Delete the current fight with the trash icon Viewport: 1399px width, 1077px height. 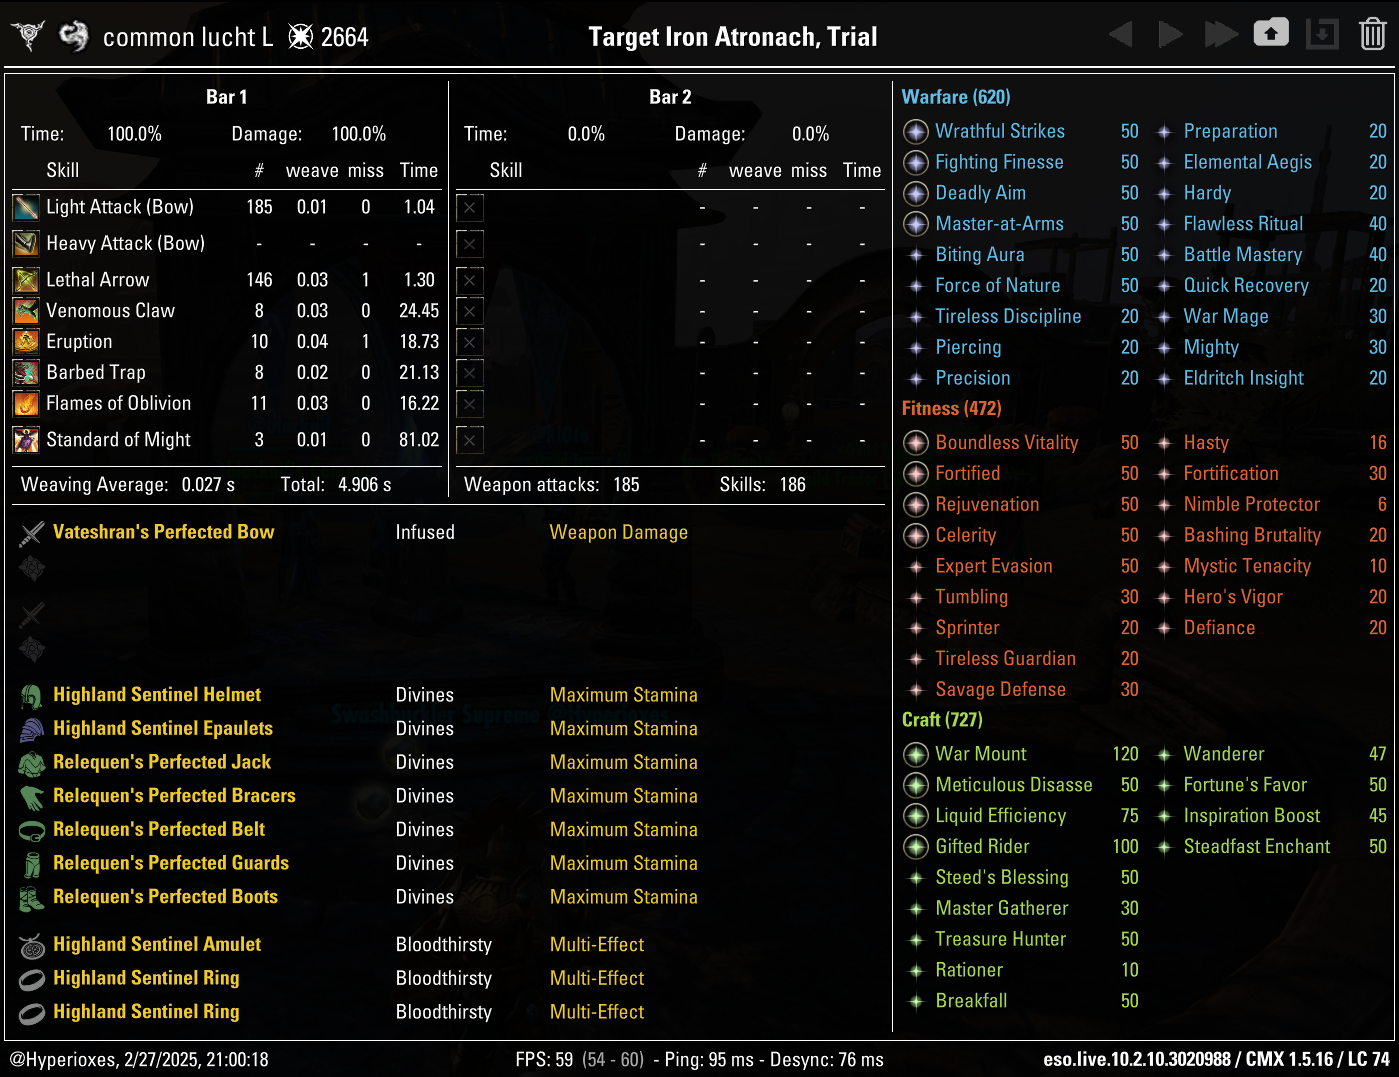click(x=1371, y=33)
